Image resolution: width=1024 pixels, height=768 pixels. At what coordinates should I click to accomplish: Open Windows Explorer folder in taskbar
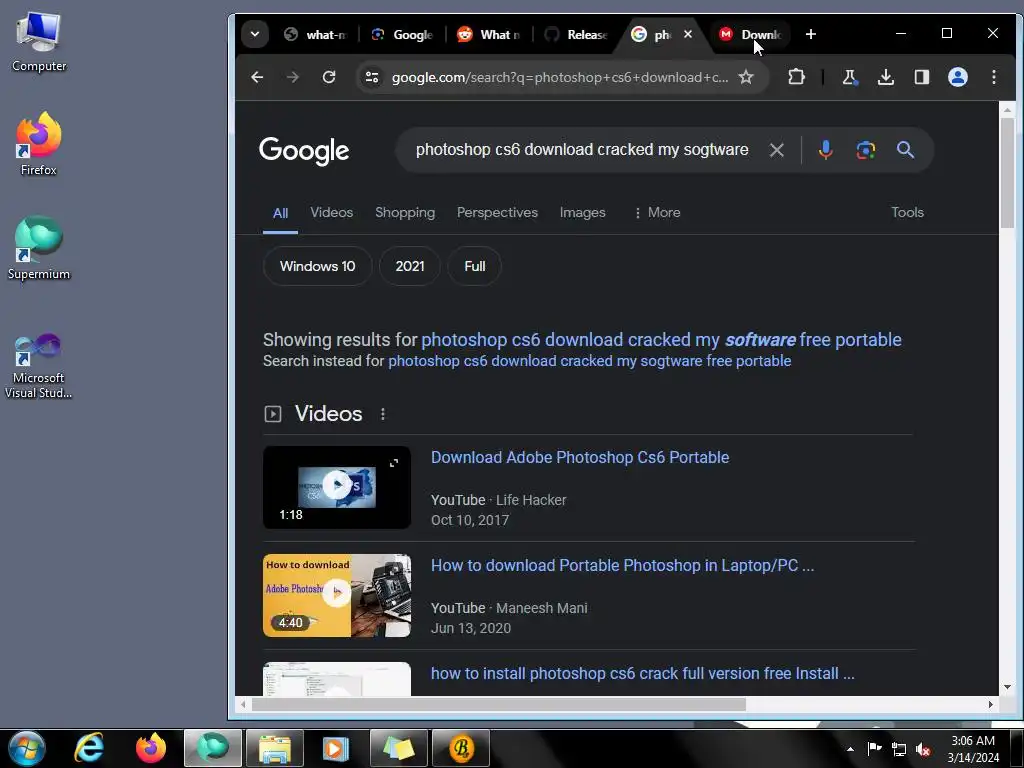tap(275, 748)
